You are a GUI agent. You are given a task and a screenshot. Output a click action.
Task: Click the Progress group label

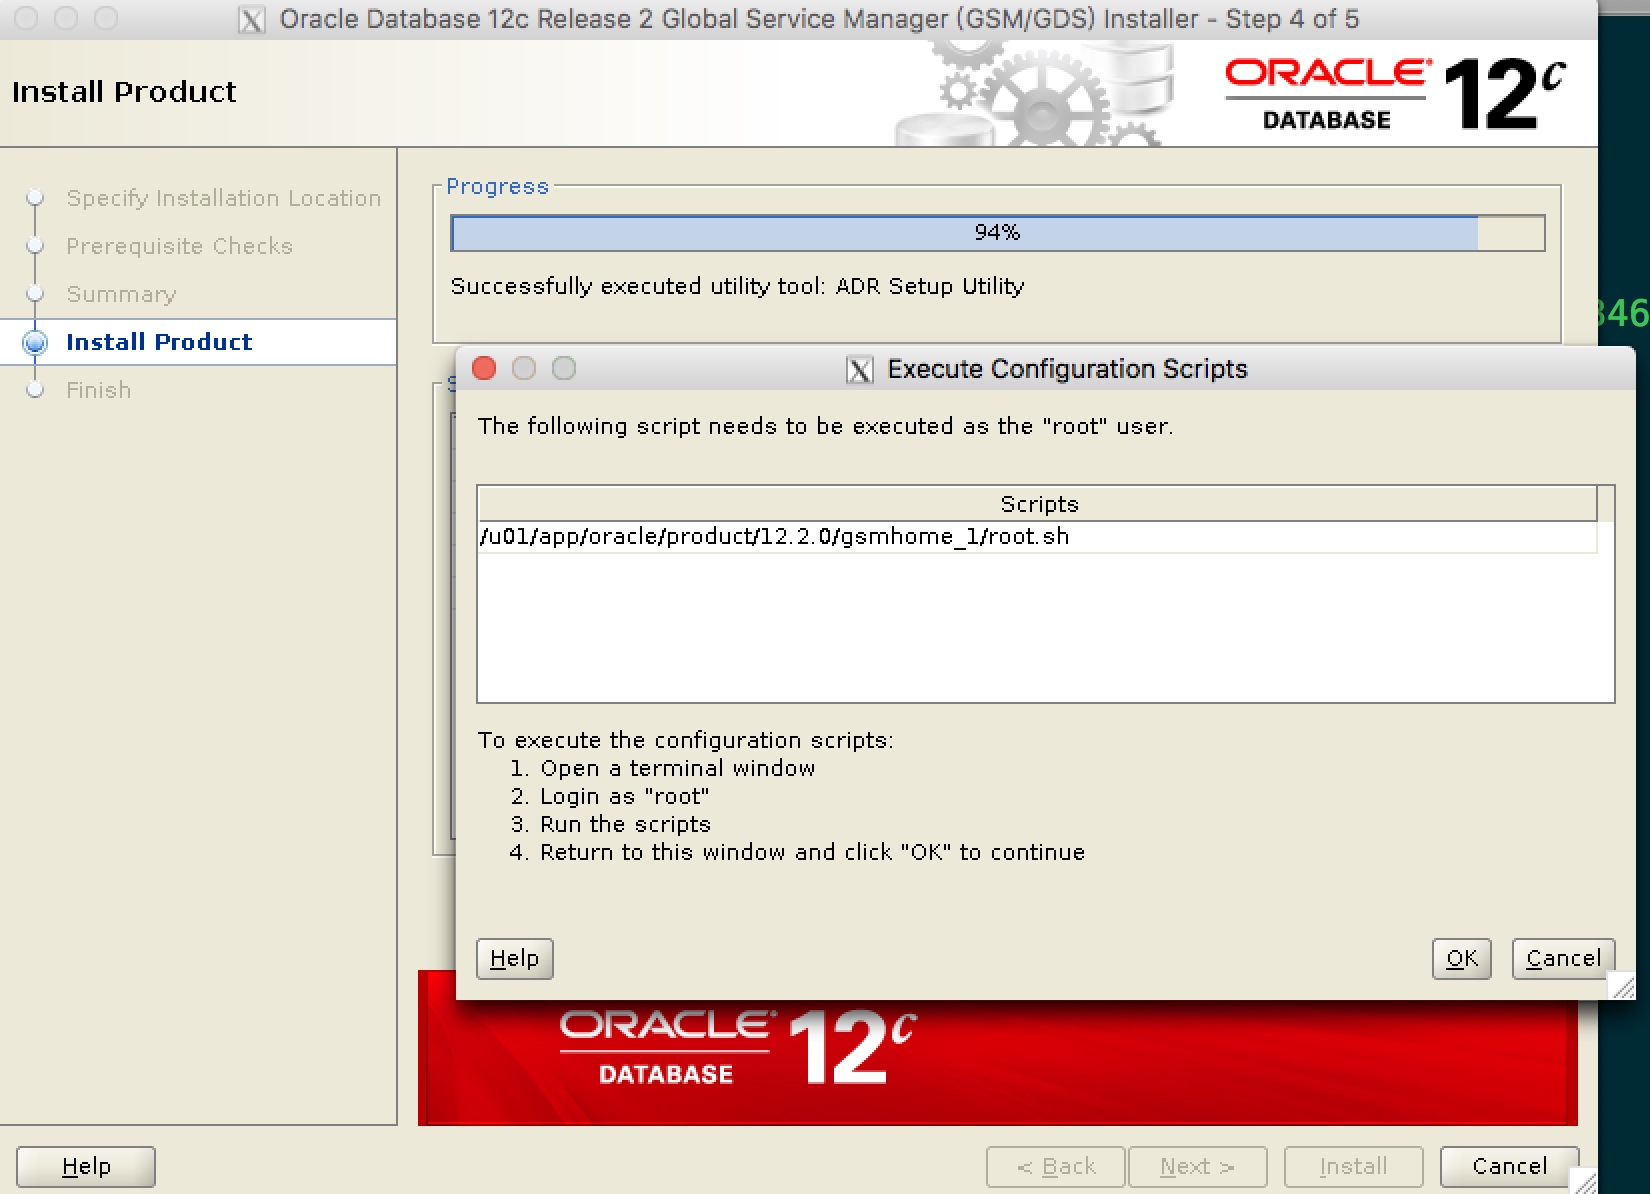(497, 186)
